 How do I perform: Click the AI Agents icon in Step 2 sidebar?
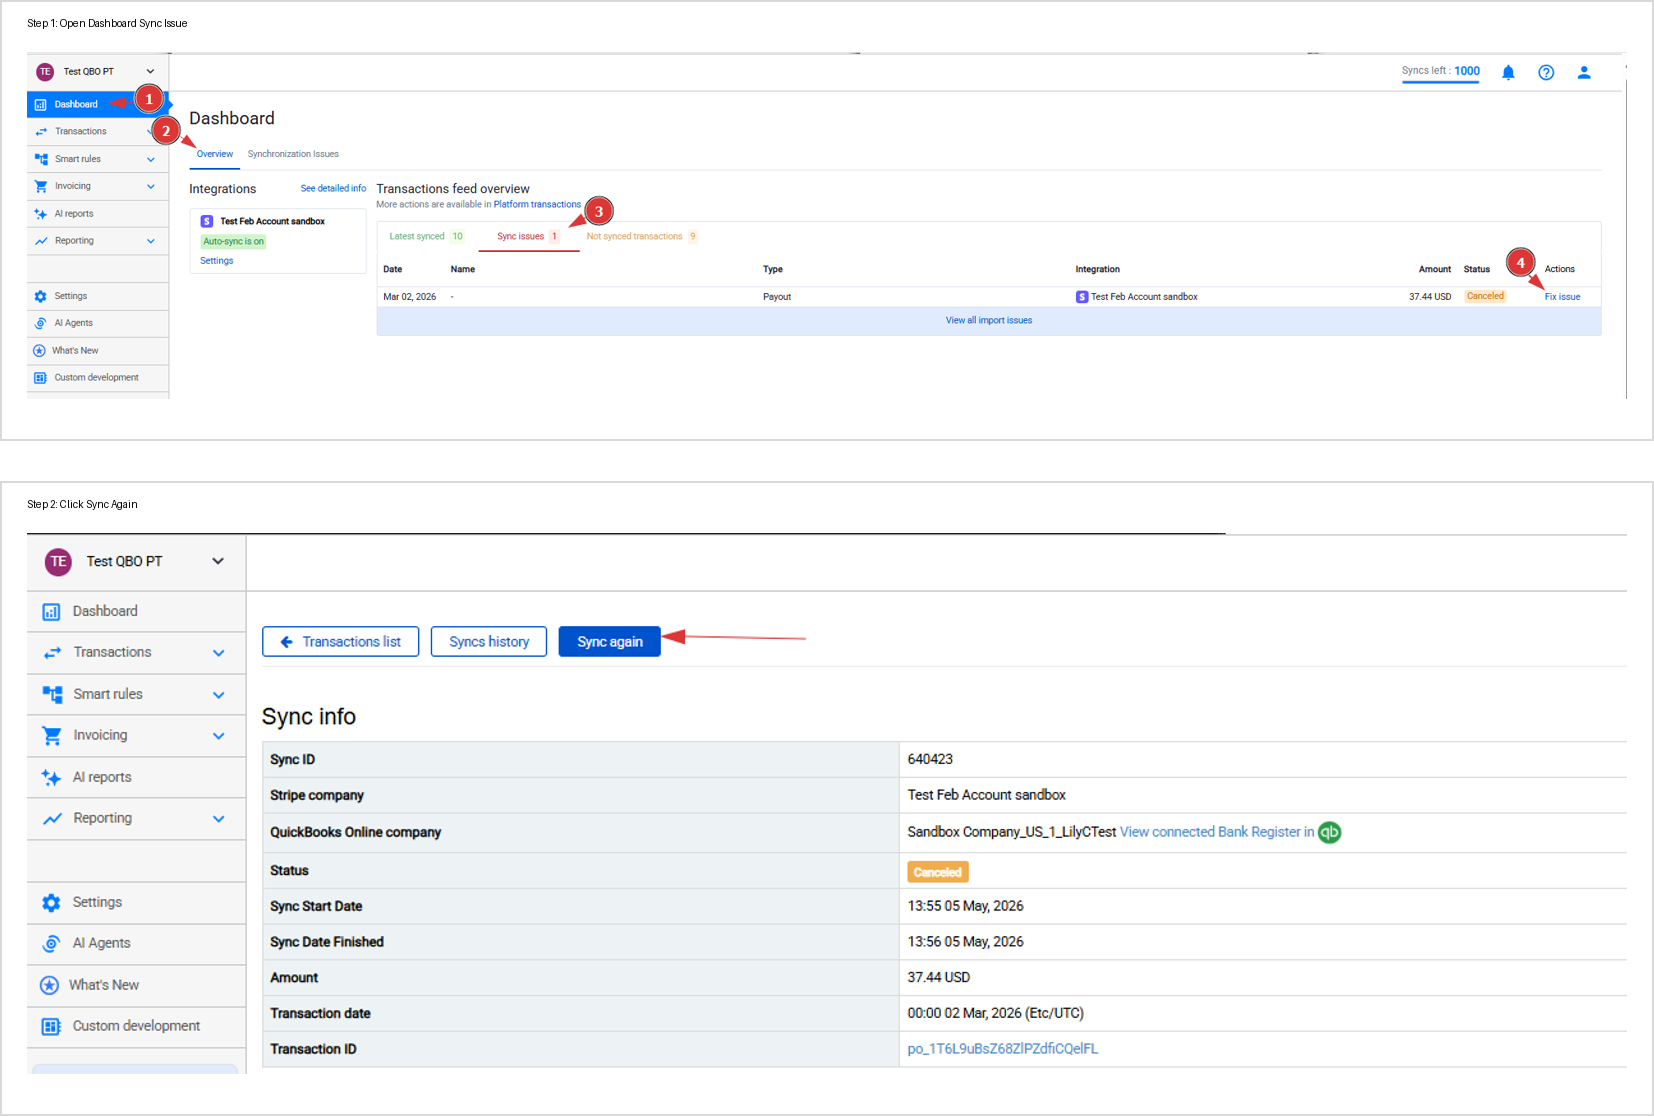[x=51, y=943]
